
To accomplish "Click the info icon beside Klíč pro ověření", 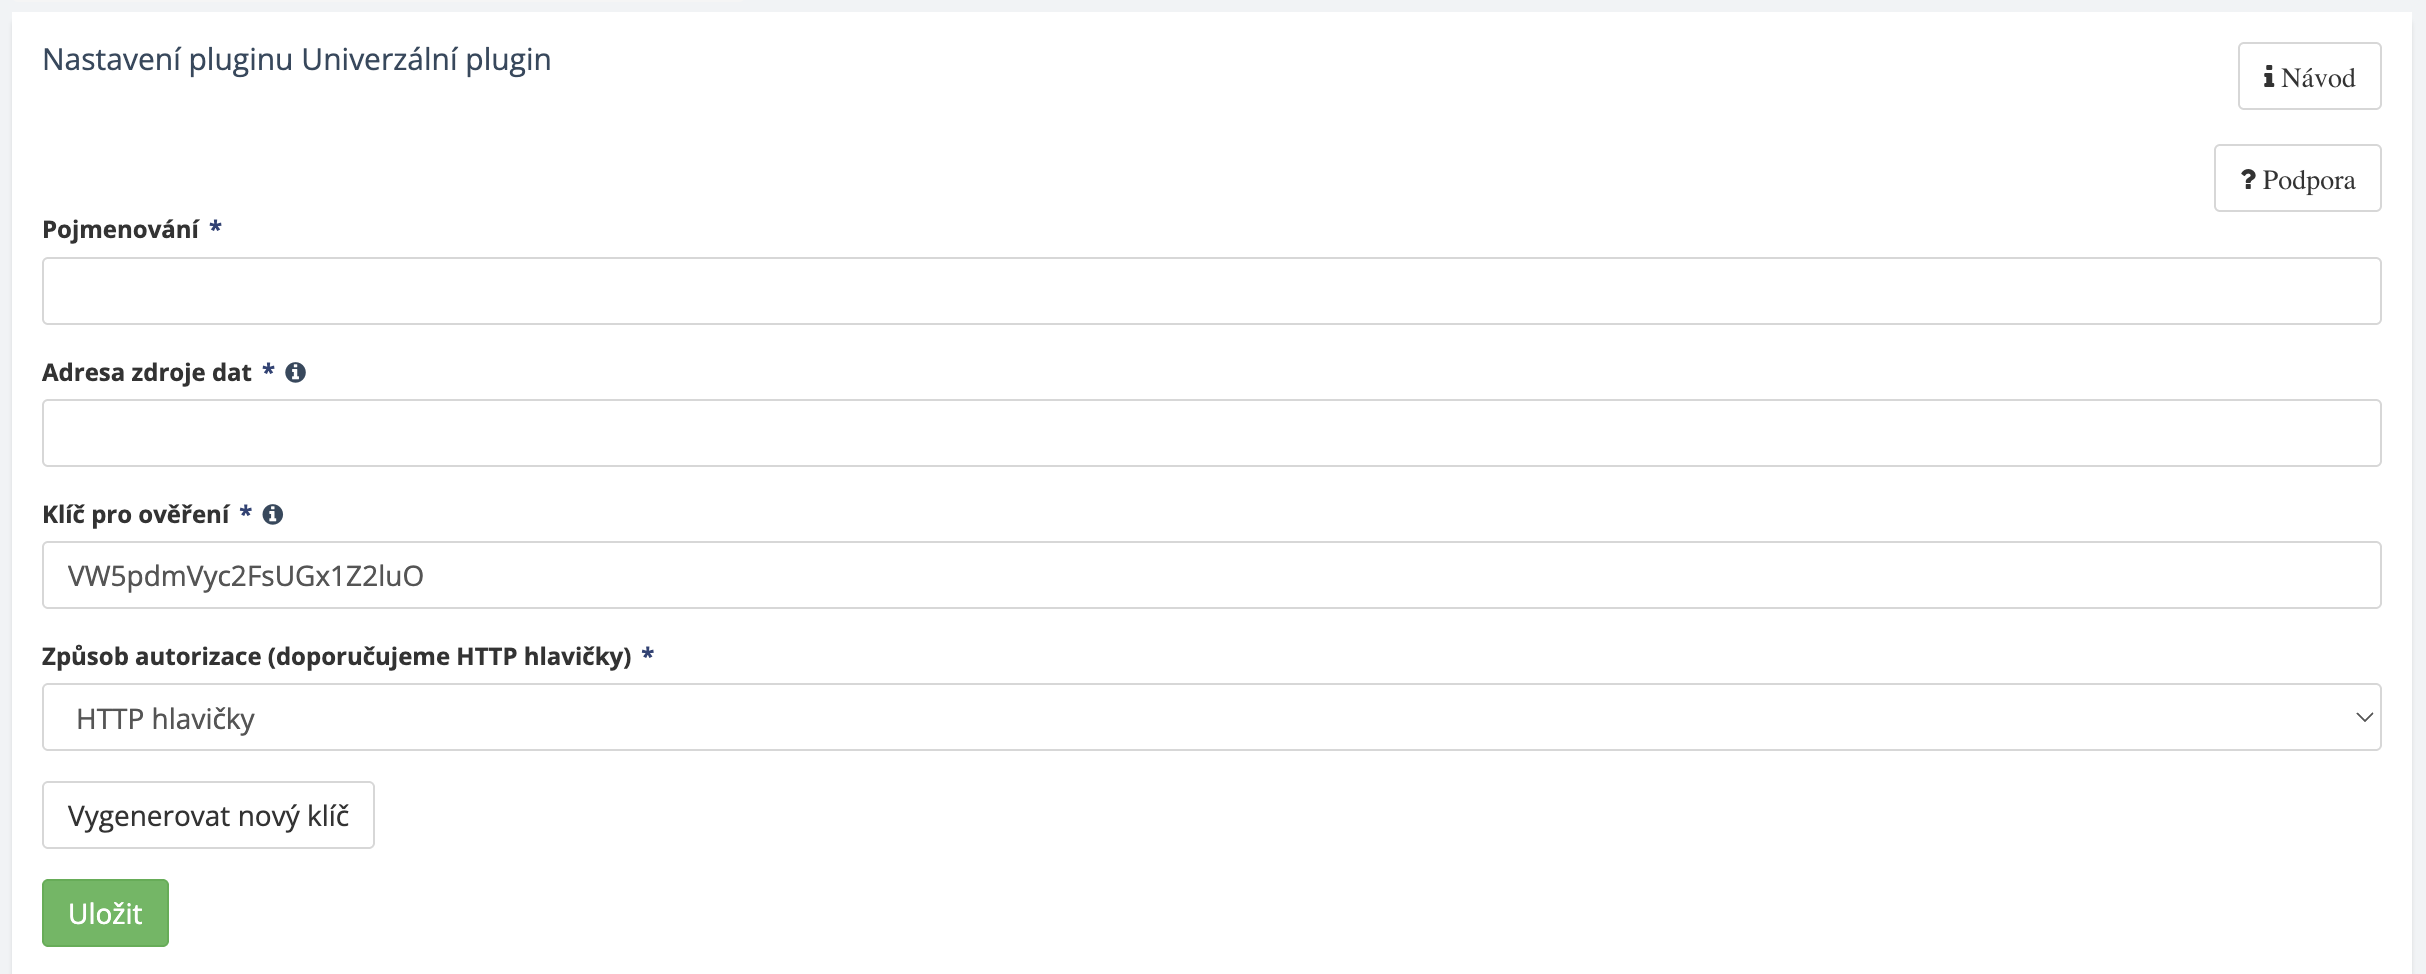I will (272, 515).
